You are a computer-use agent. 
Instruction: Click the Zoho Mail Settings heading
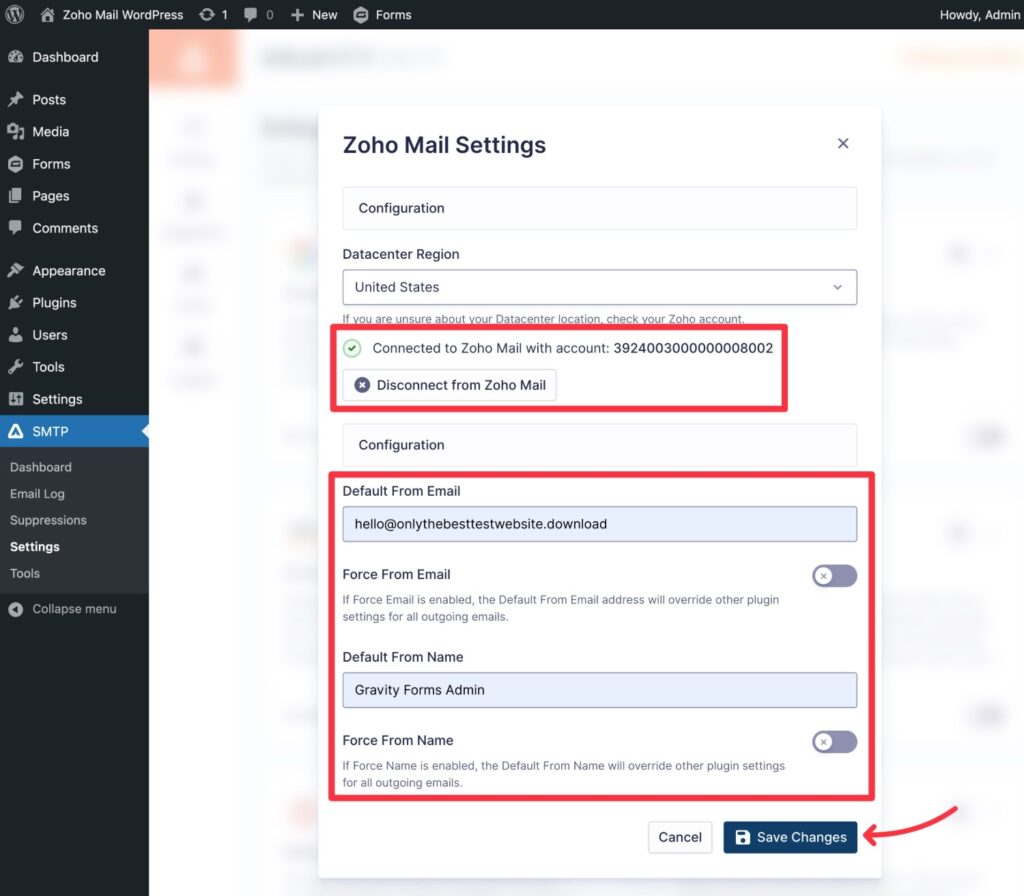pyautogui.click(x=444, y=144)
